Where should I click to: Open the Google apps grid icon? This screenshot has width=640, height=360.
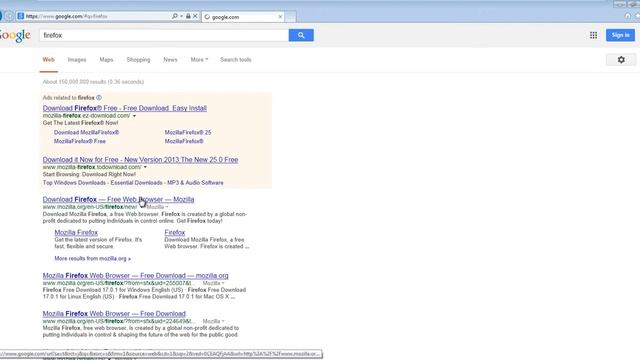tap(593, 36)
